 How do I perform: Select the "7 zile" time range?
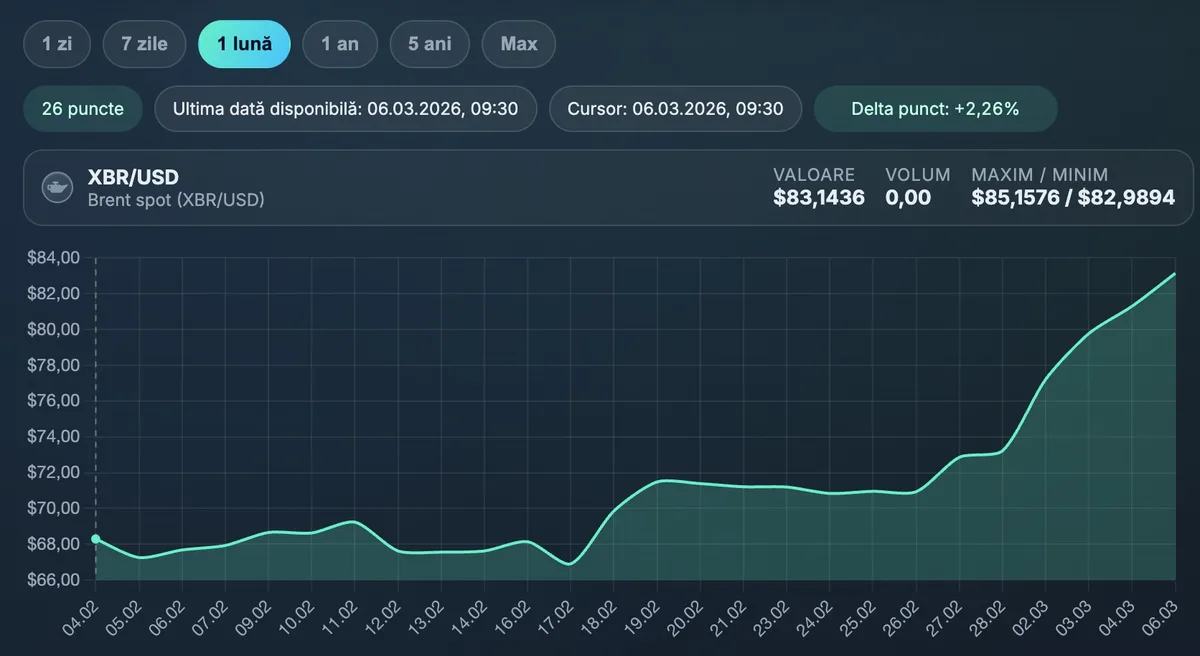(144, 43)
